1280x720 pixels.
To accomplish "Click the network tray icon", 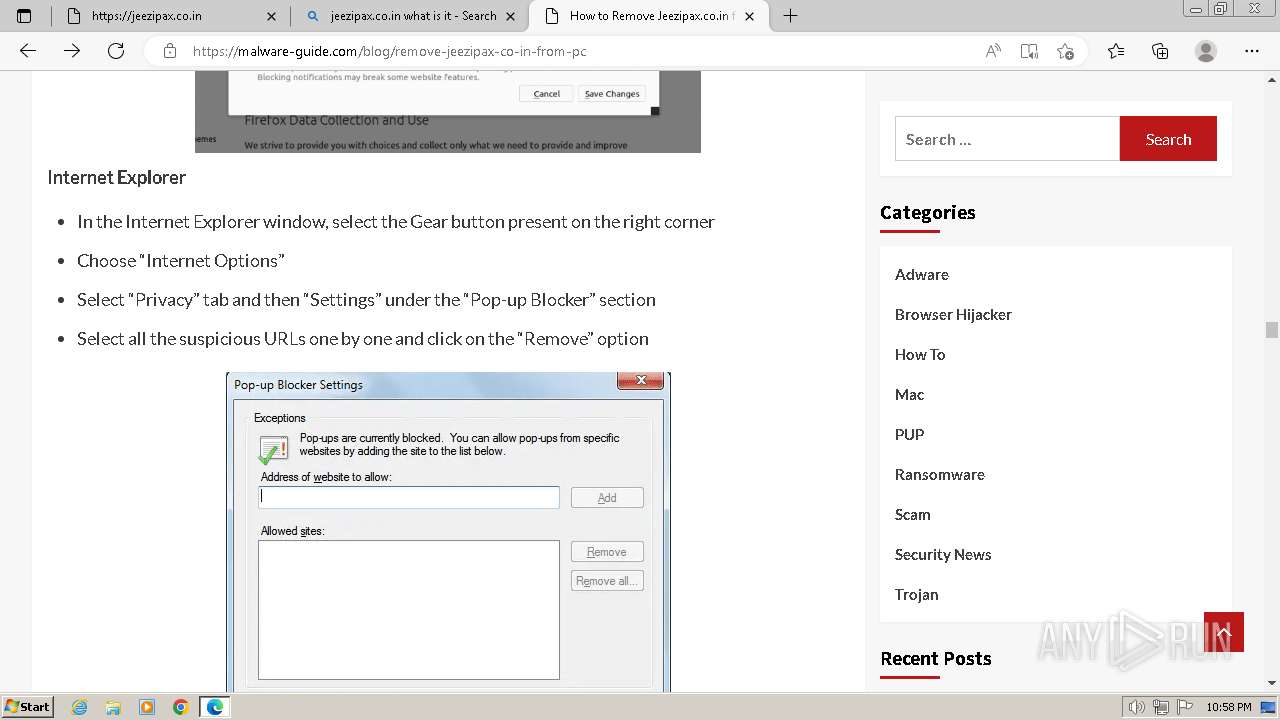I will (x=1161, y=707).
